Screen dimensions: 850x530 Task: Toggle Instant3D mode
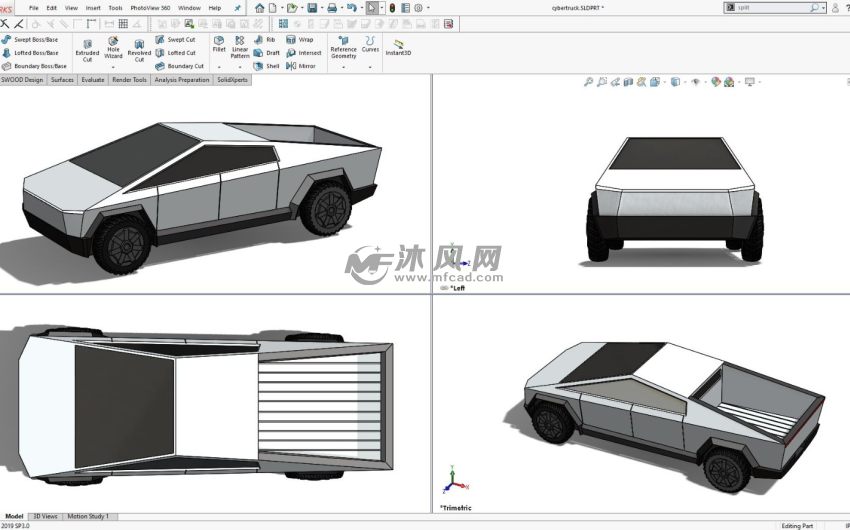coord(398,47)
